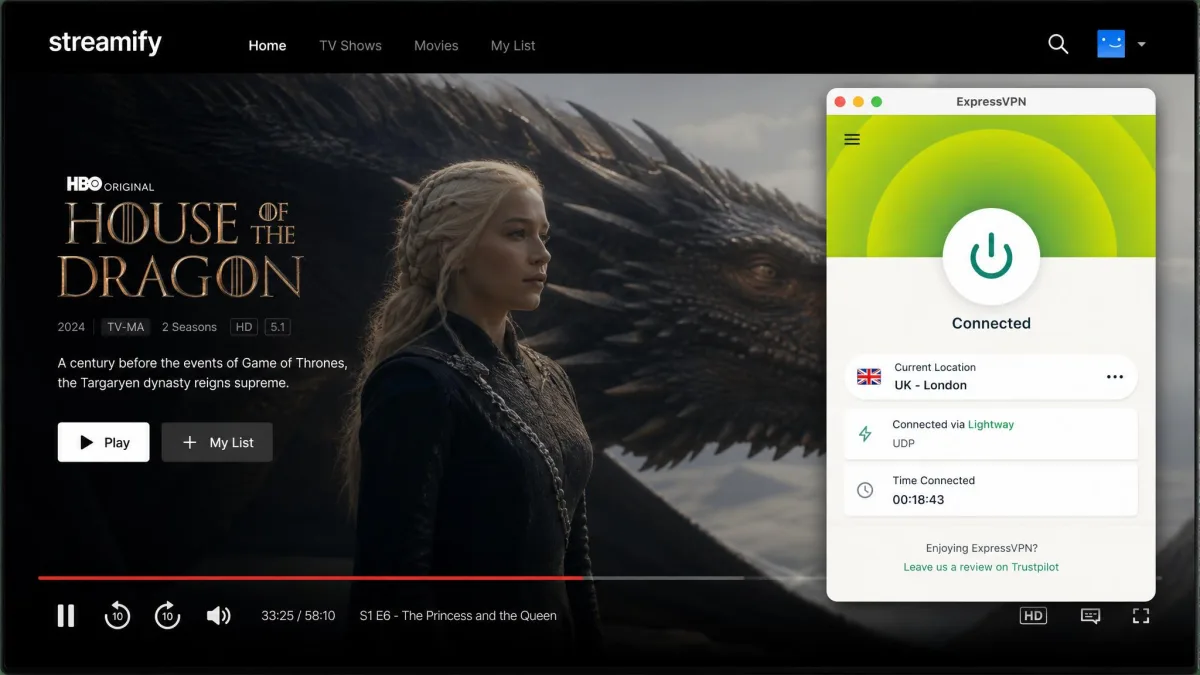Click the Connected status text
The height and width of the screenshot is (675, 1200).
click(991, 323)
